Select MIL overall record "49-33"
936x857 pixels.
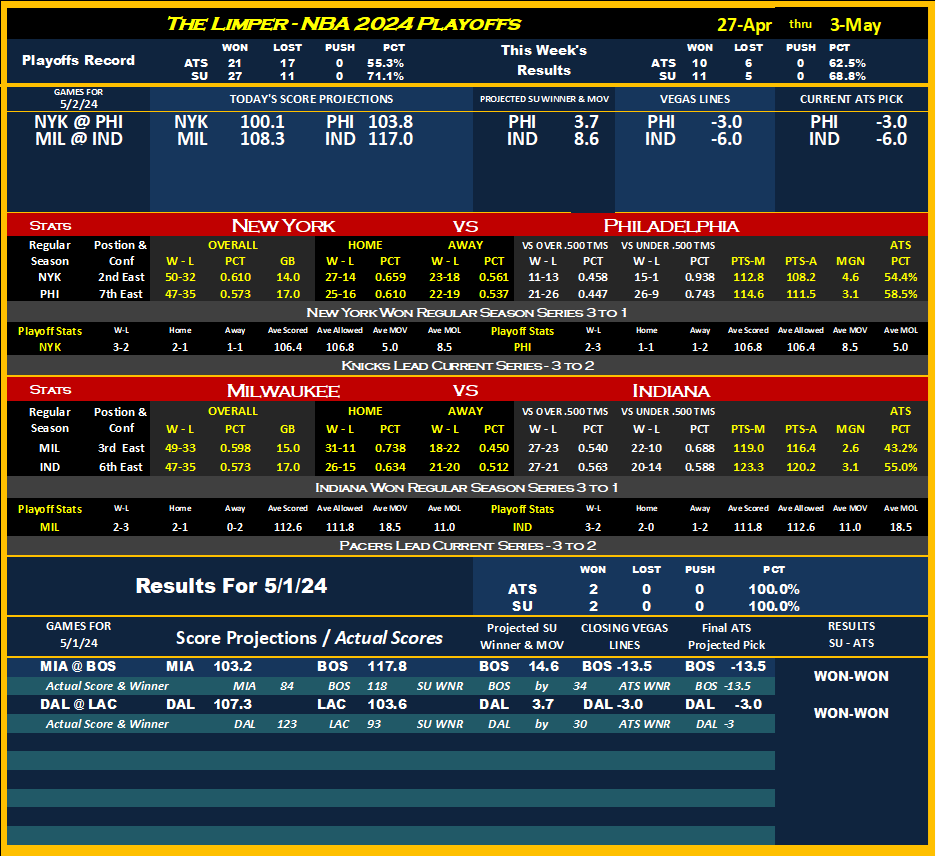[180, 448]
